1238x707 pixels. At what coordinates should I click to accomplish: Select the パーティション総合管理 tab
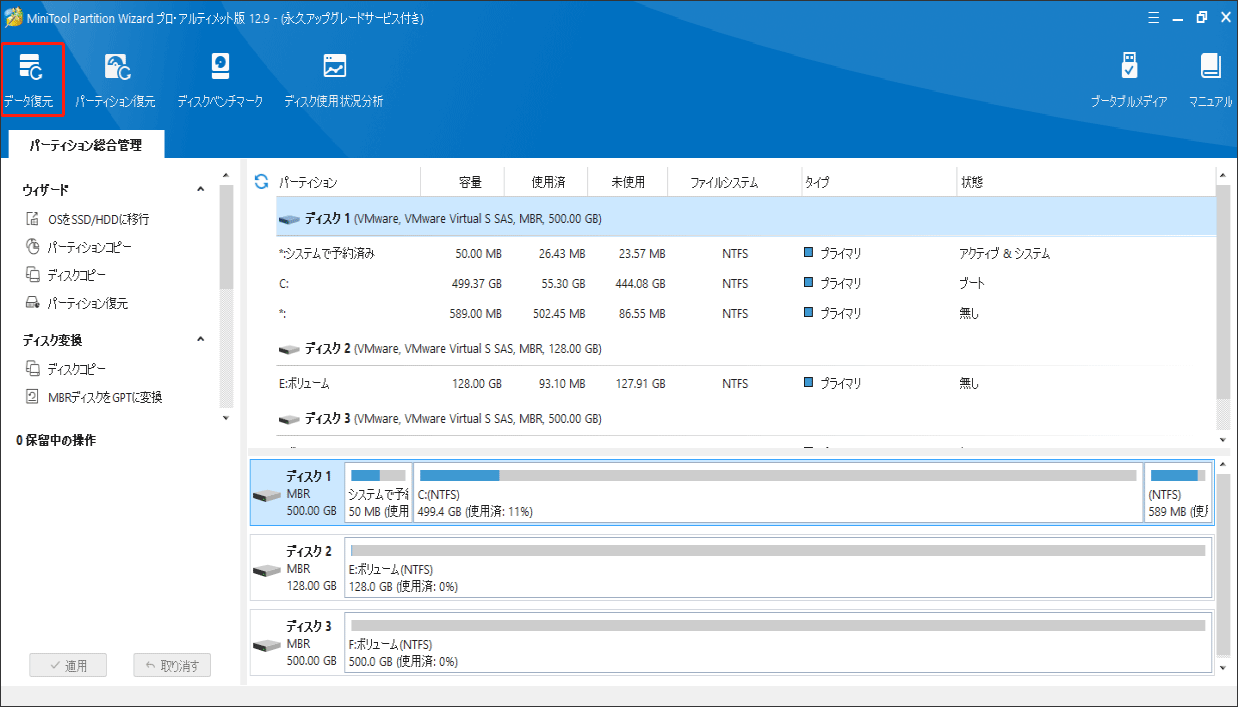[x=86, y=145]
